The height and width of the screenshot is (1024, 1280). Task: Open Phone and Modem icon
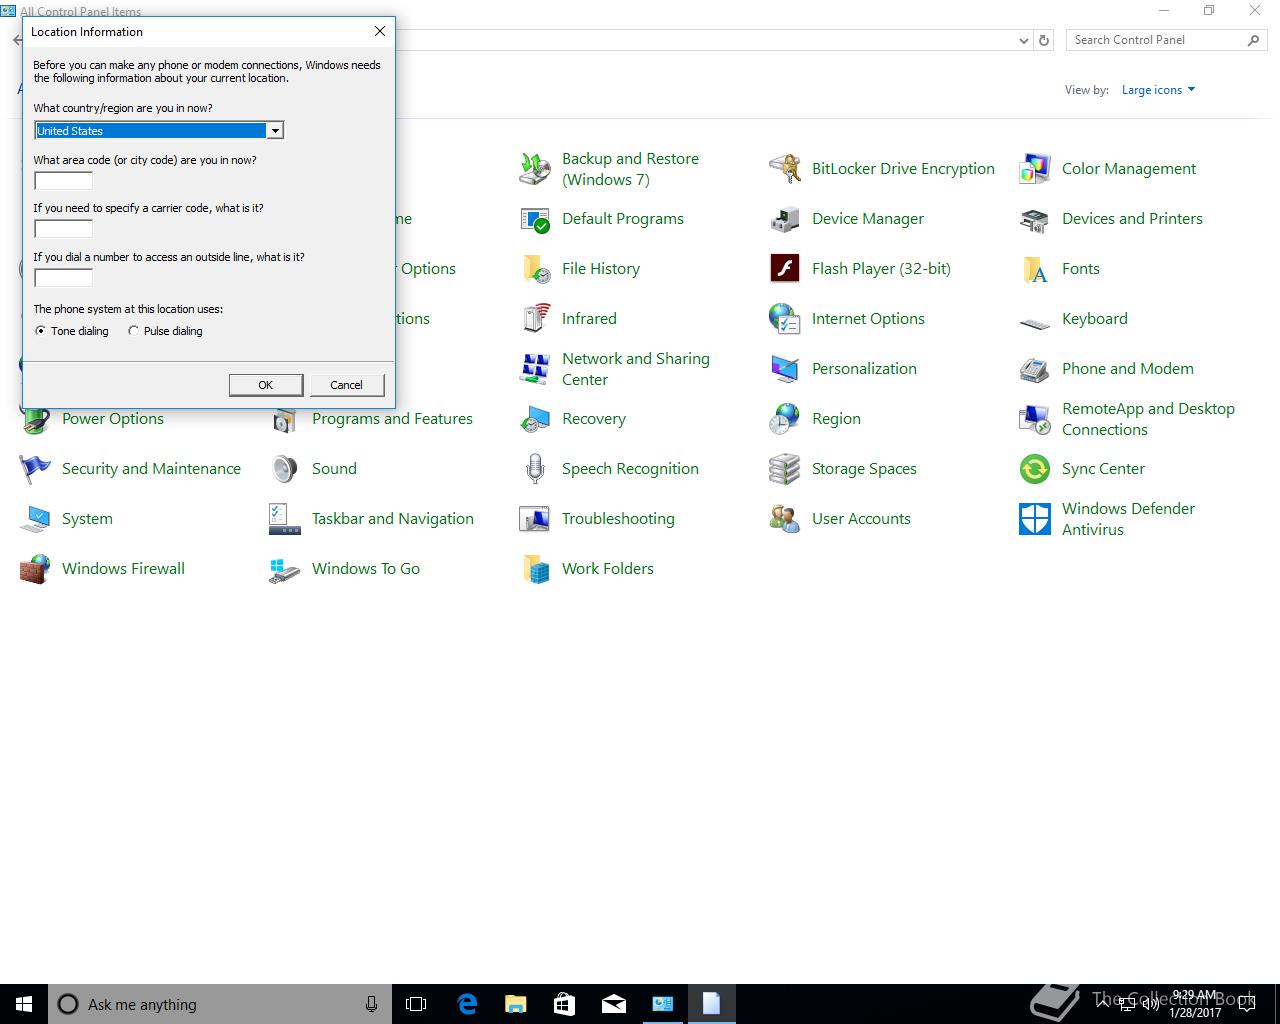point(1035,369)
